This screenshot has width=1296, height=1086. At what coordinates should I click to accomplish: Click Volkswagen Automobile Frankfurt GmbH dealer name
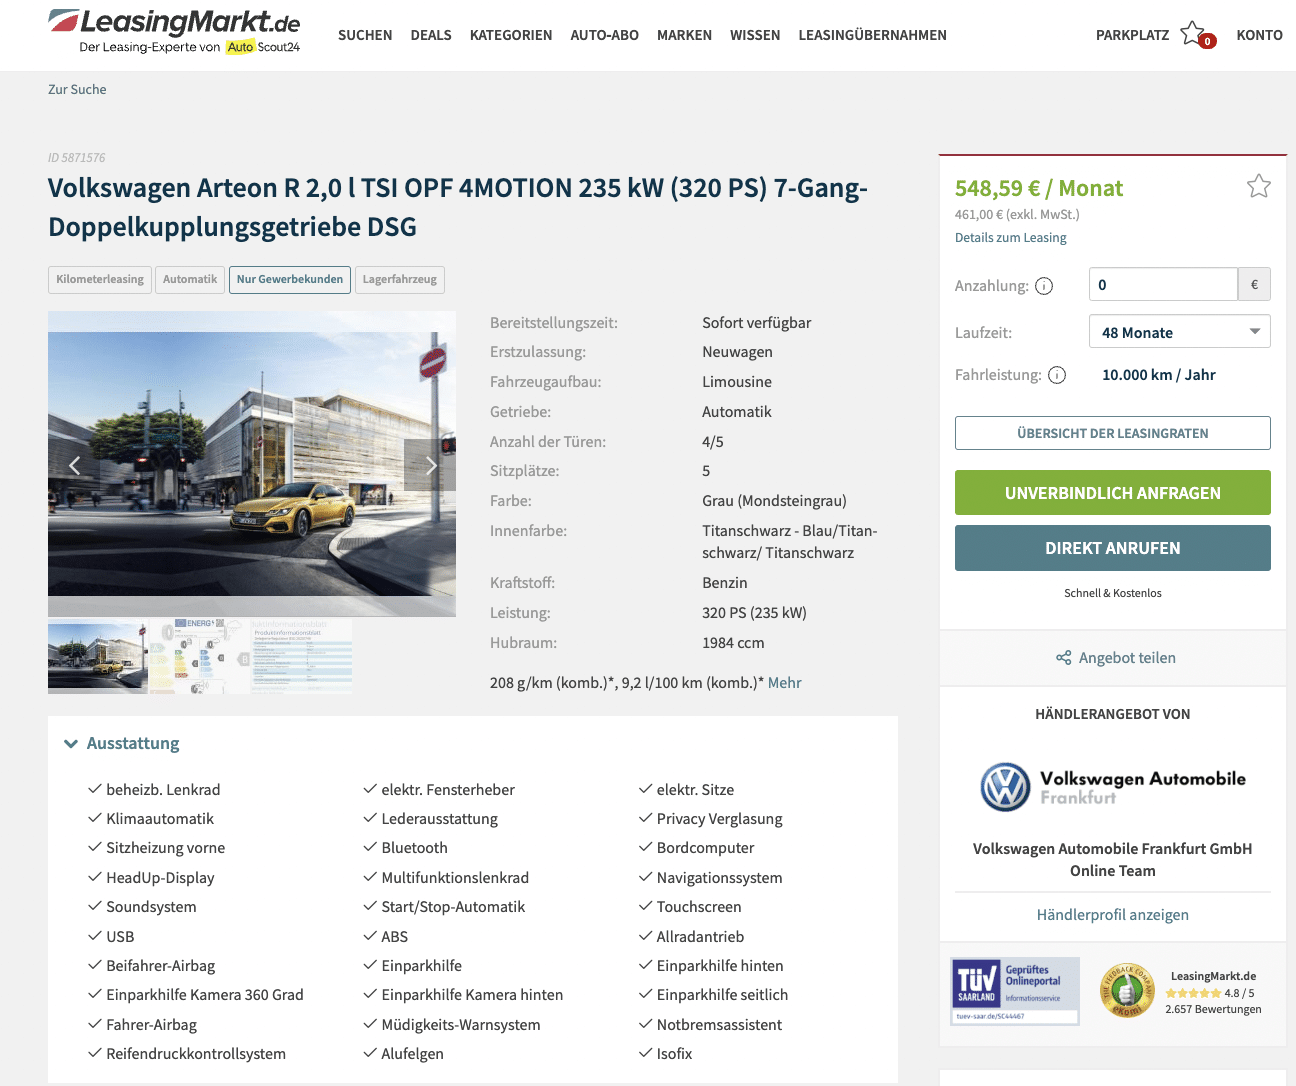(x=1113, y=849)
